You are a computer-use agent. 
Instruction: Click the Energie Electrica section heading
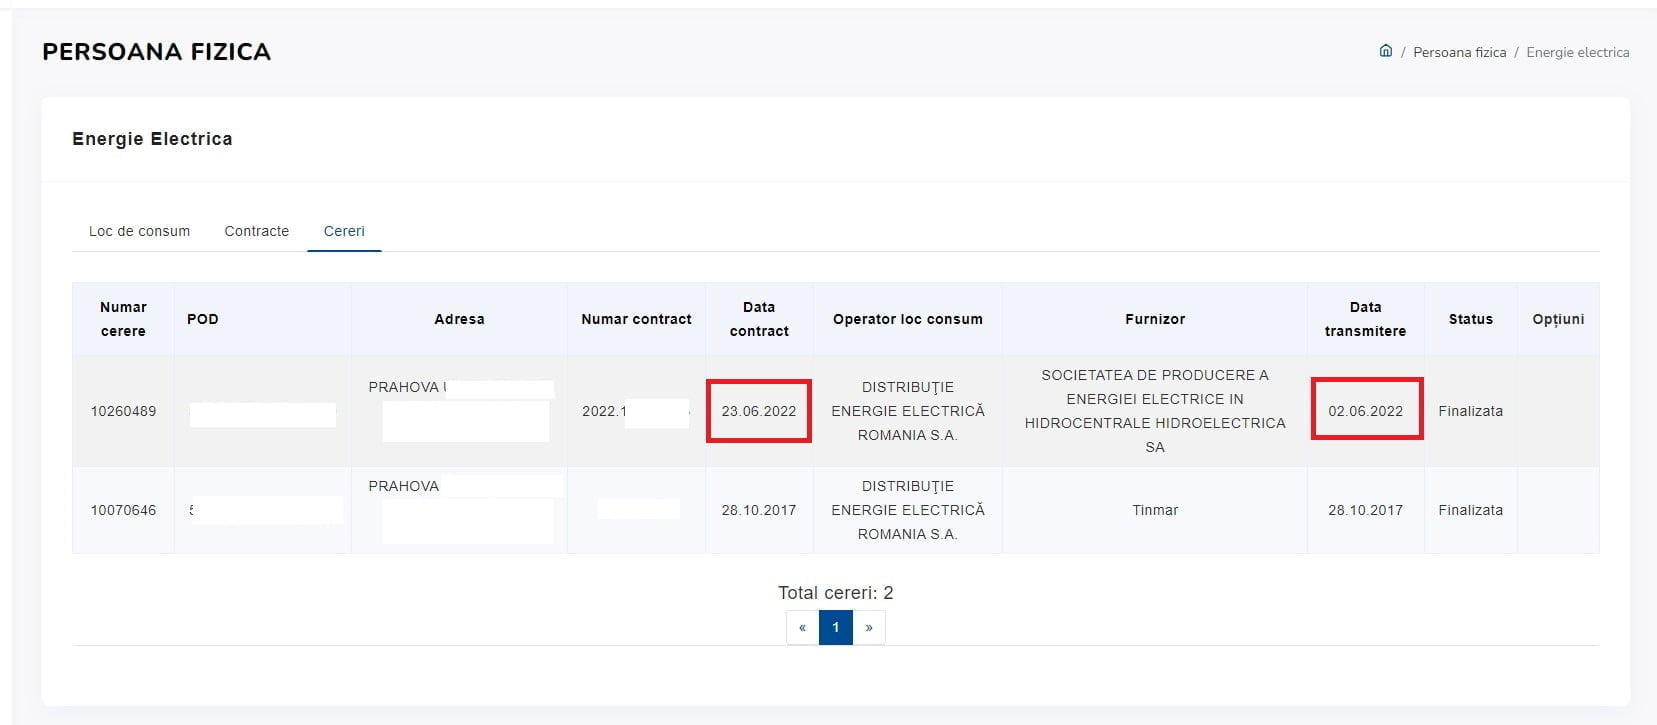click(152, 139)
